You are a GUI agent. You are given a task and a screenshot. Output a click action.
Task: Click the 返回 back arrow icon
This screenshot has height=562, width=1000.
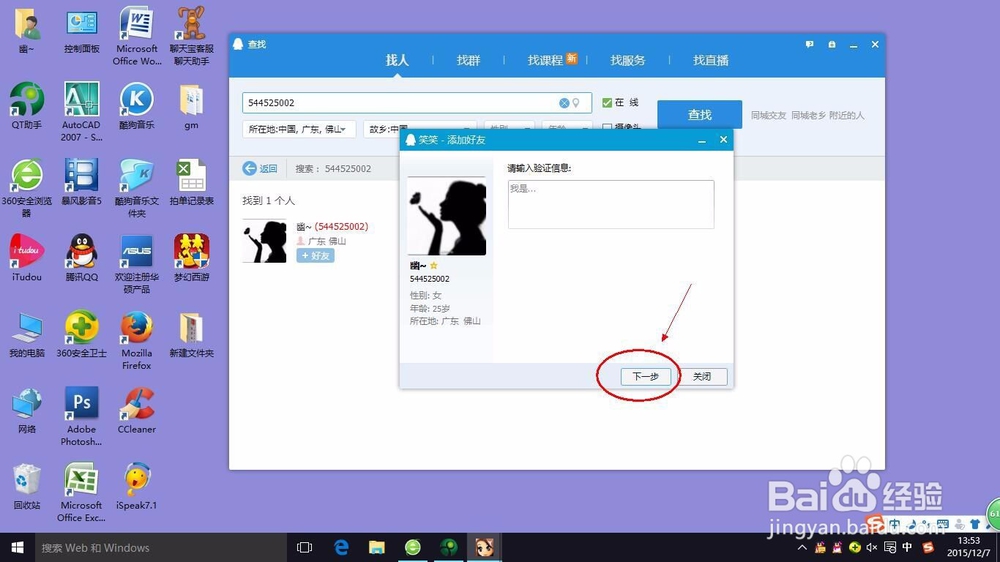[249, 168]
